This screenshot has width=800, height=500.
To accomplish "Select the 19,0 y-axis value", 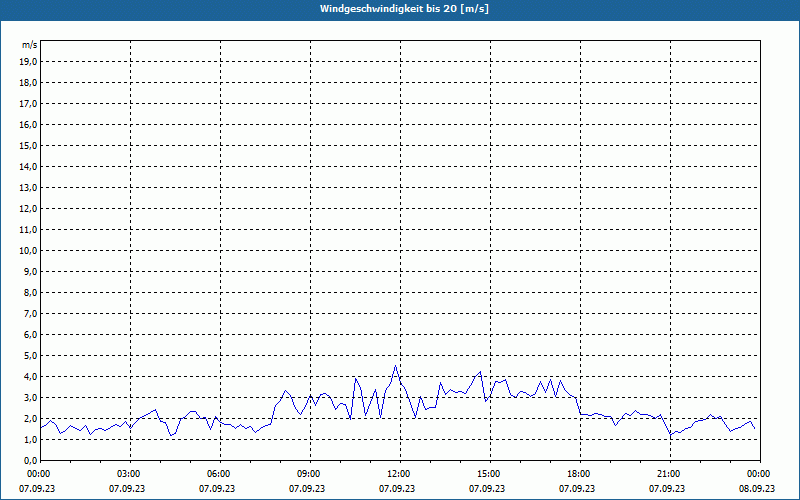I will (28, 62).
